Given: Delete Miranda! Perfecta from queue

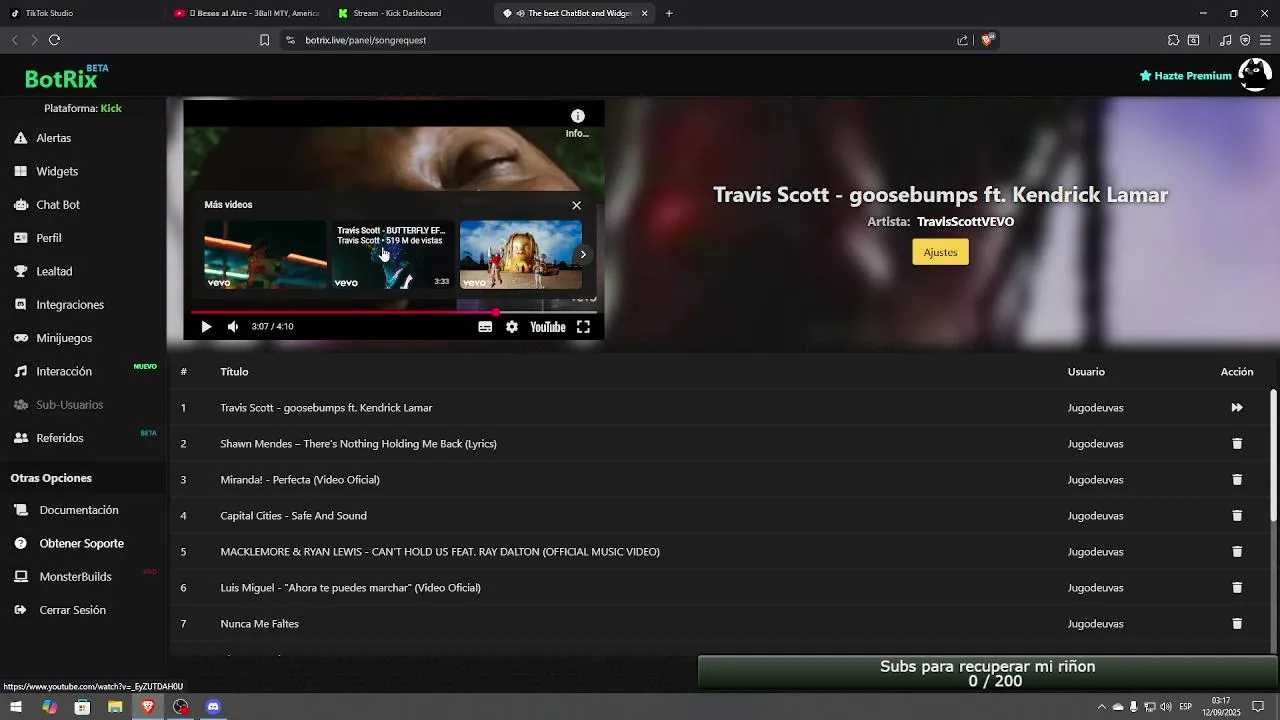Looking at the screenshot, I should pyautogui.click(x=1237, y=480).
